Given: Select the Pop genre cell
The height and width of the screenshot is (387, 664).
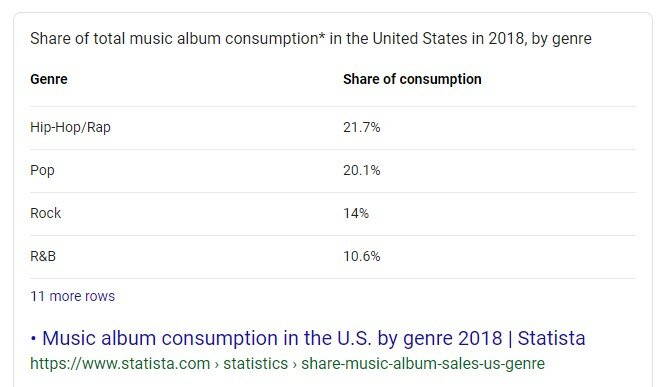Looking at the screenshot, I should [x=42, y=170].
